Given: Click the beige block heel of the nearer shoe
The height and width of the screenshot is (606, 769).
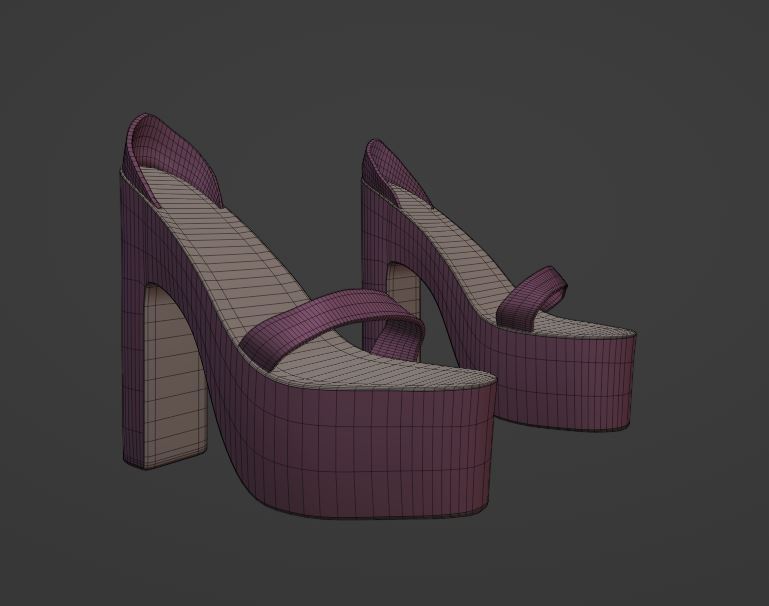Looking at the screenshot, I should 174,378.
